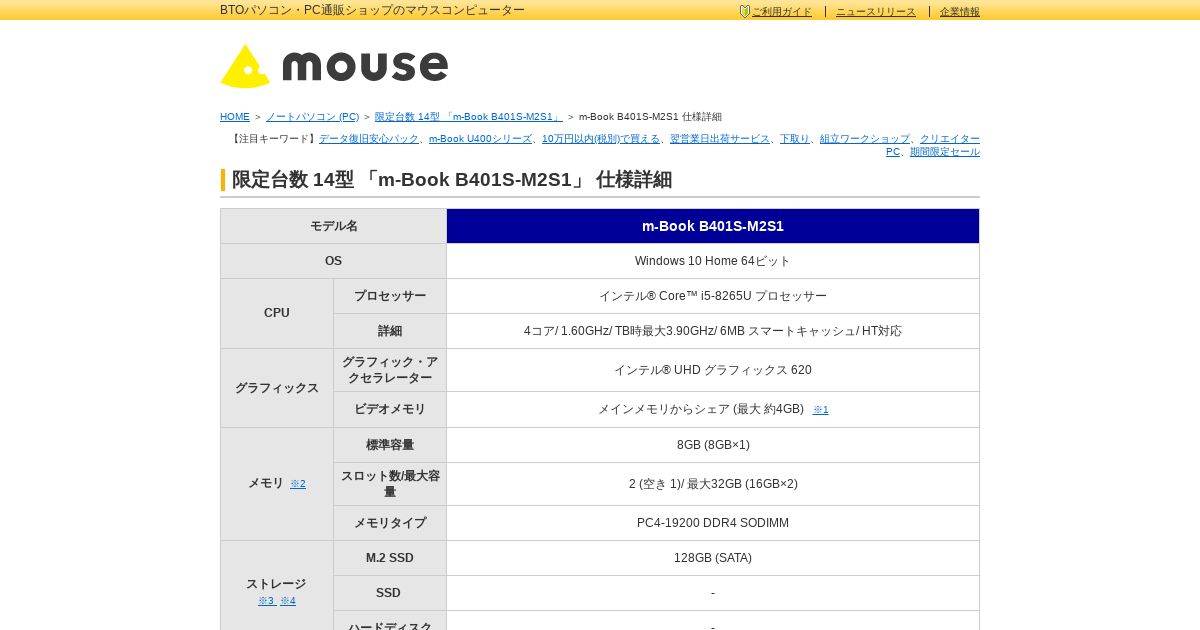
Task: Open 期間限定セール keyword link
Action: (x=945, y=152)
